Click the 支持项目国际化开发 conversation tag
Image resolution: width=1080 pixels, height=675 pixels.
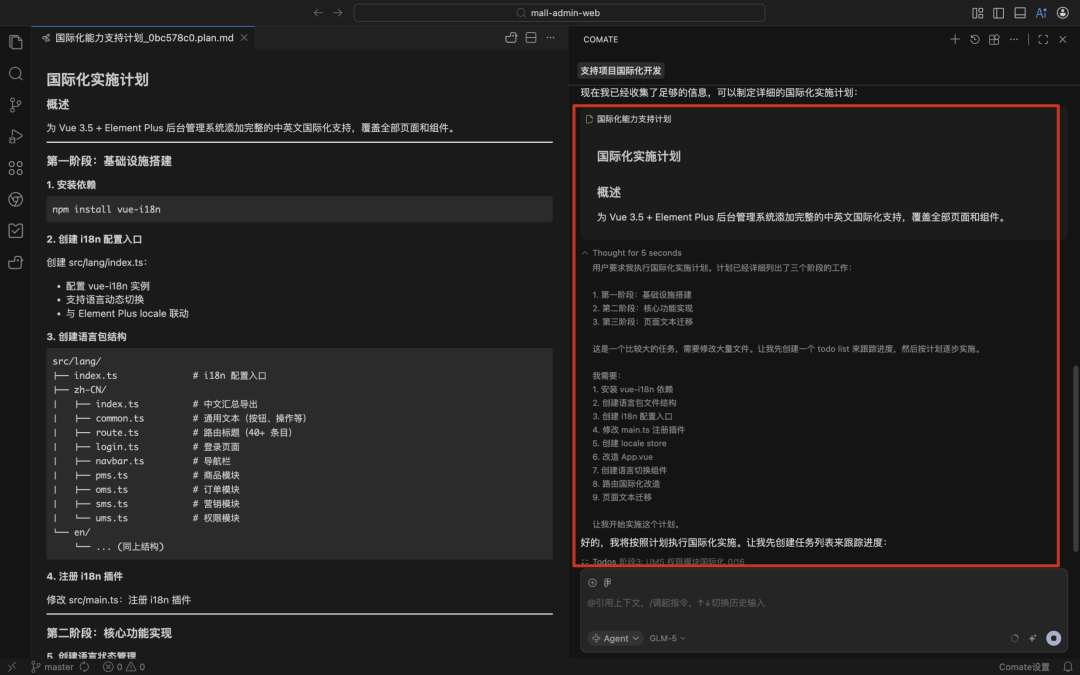click(x=621, y=70)
